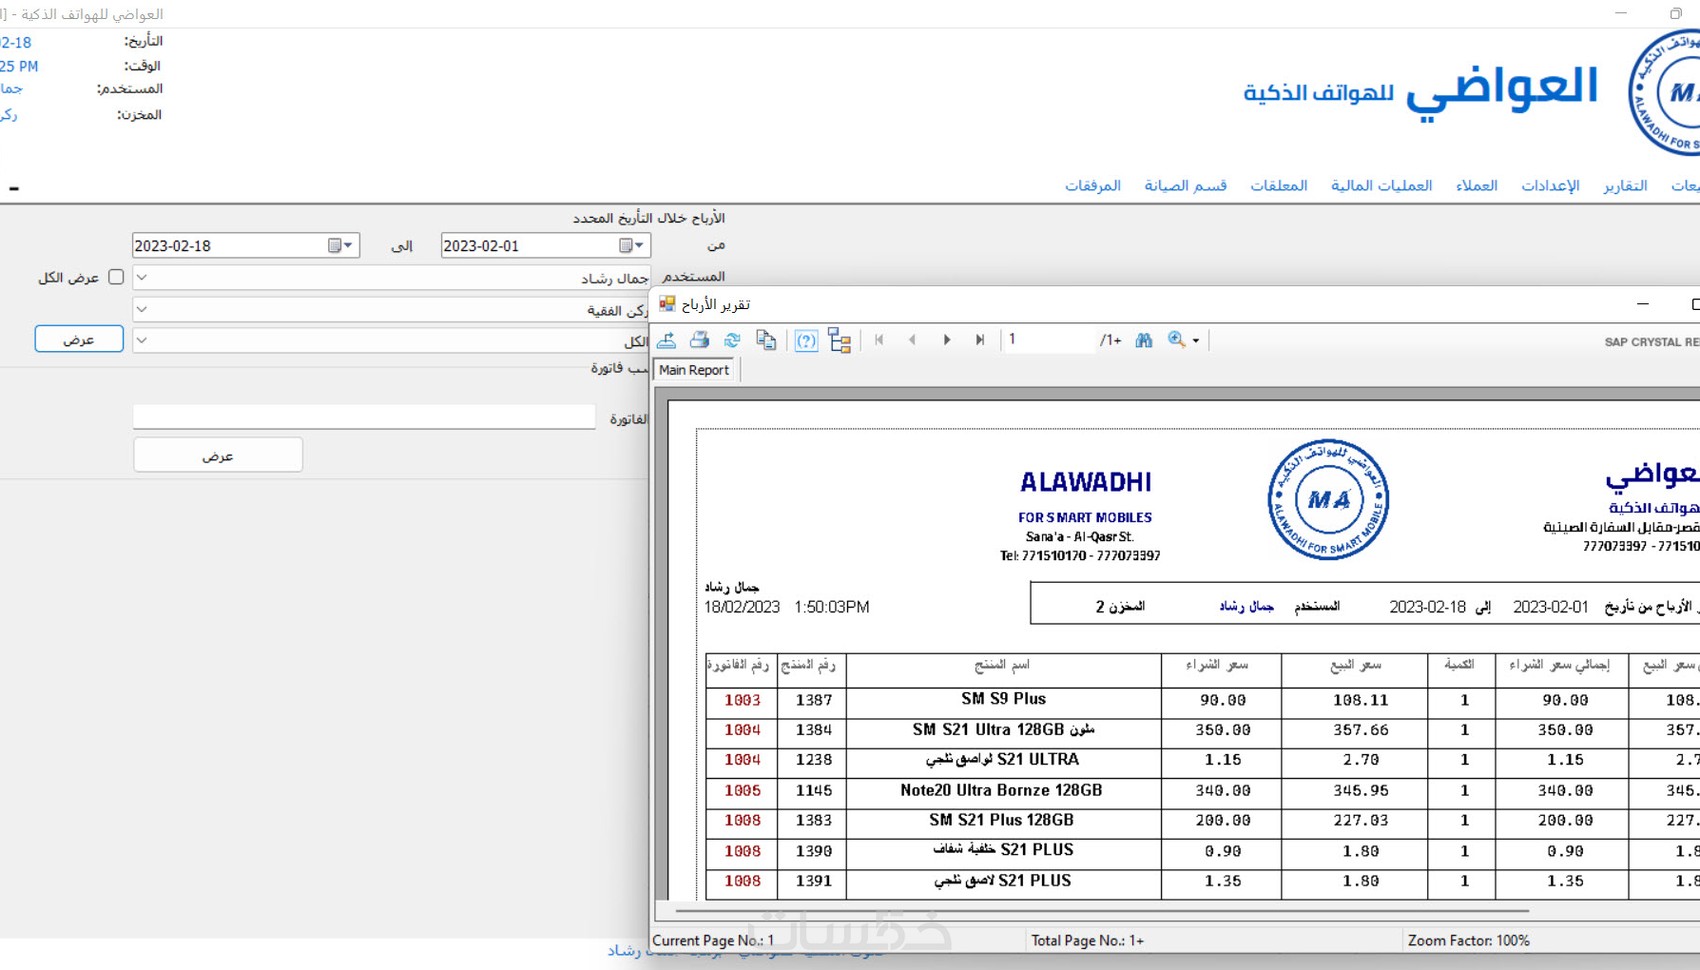Open the المعلقات menu

1278,185
